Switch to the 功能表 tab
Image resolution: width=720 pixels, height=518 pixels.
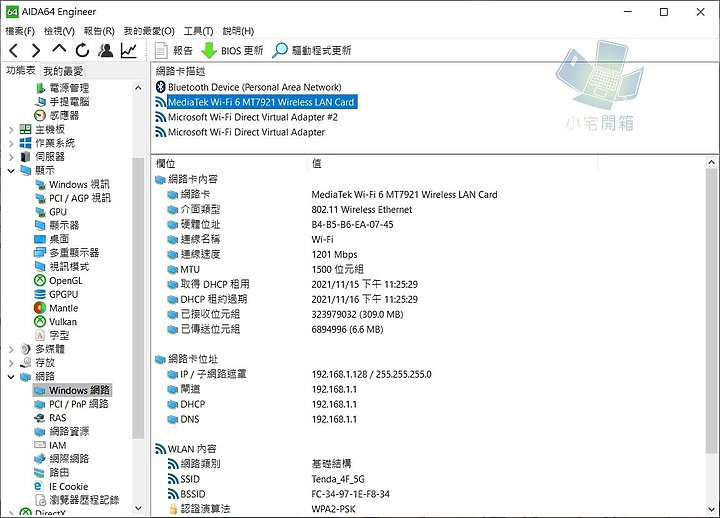[x=21, y=70]
